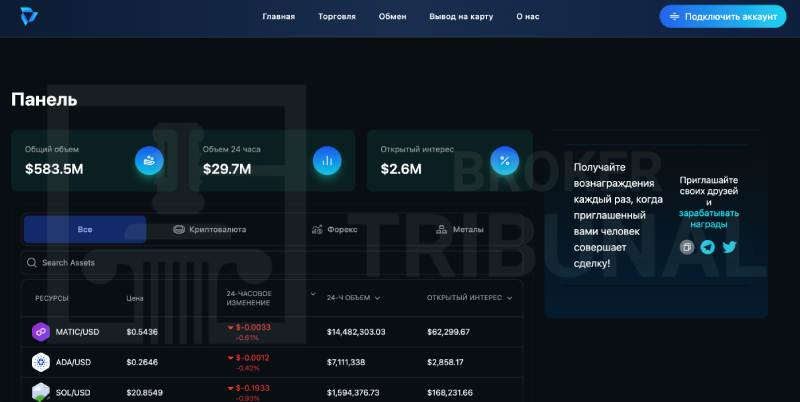Select the Форекс asset tab
The image size is (800, 402).
(x=335, y=230)
